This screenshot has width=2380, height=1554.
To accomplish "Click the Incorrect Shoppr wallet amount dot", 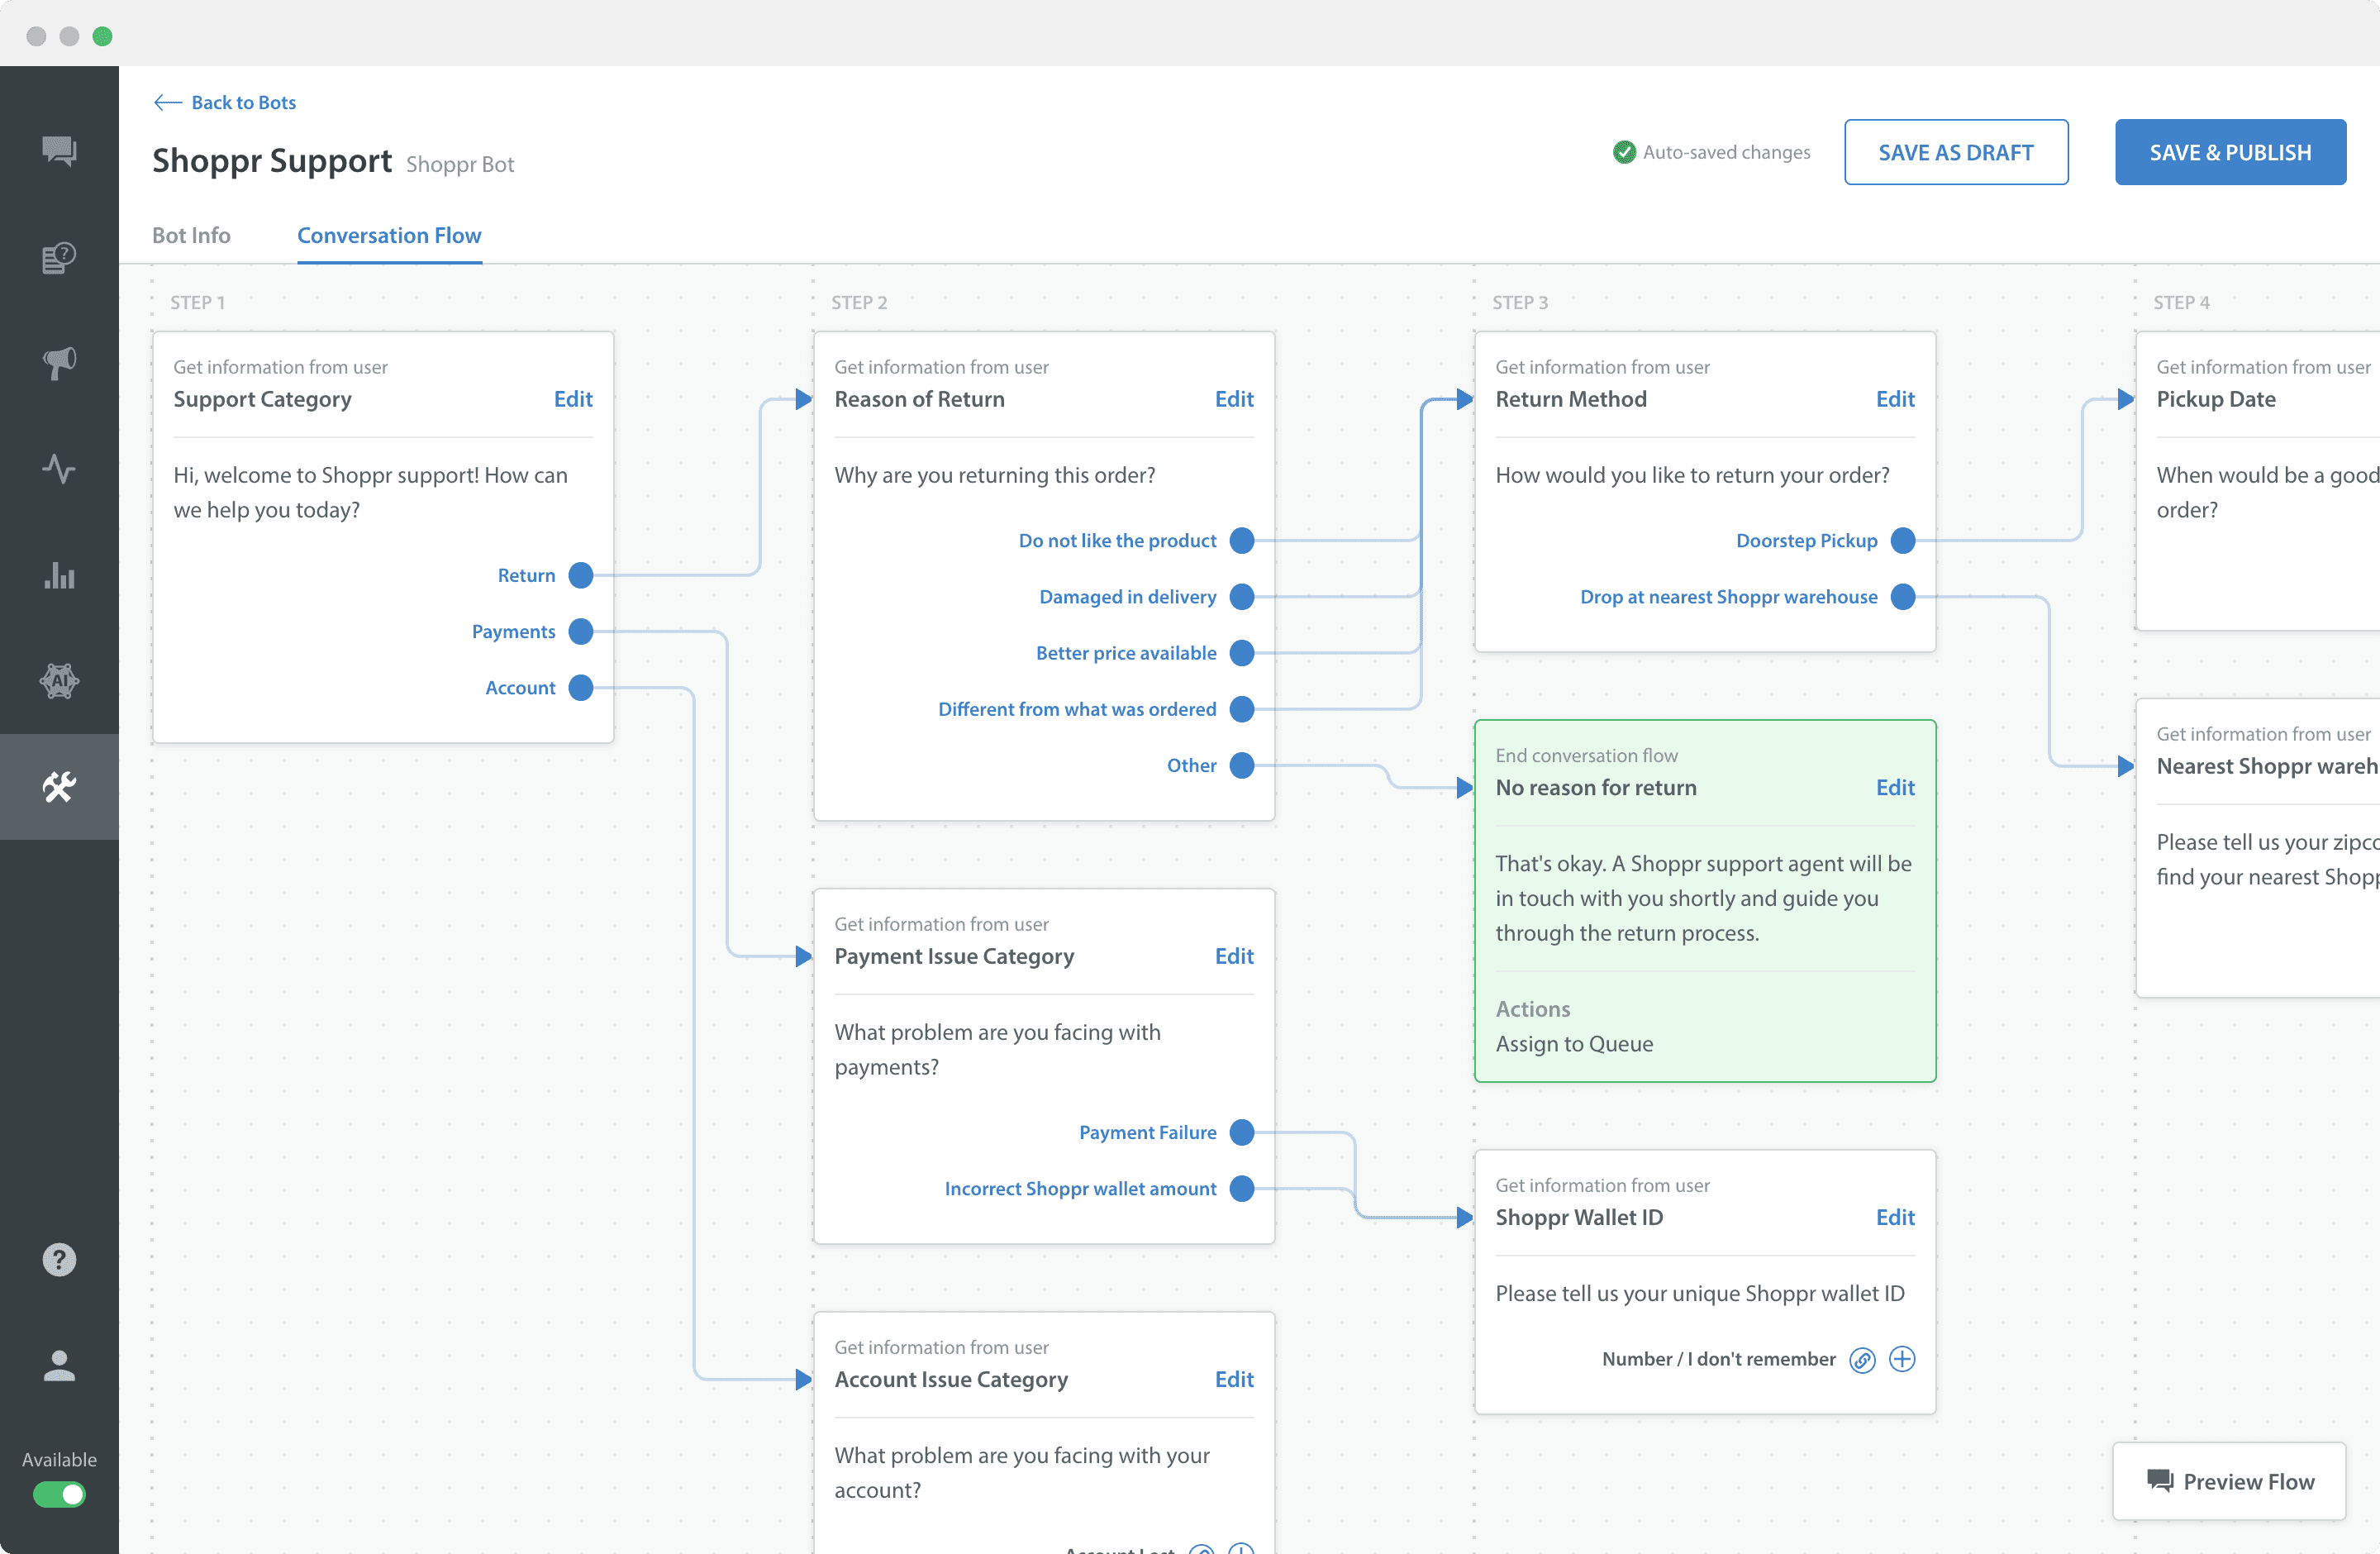I will point(1242,1188).
